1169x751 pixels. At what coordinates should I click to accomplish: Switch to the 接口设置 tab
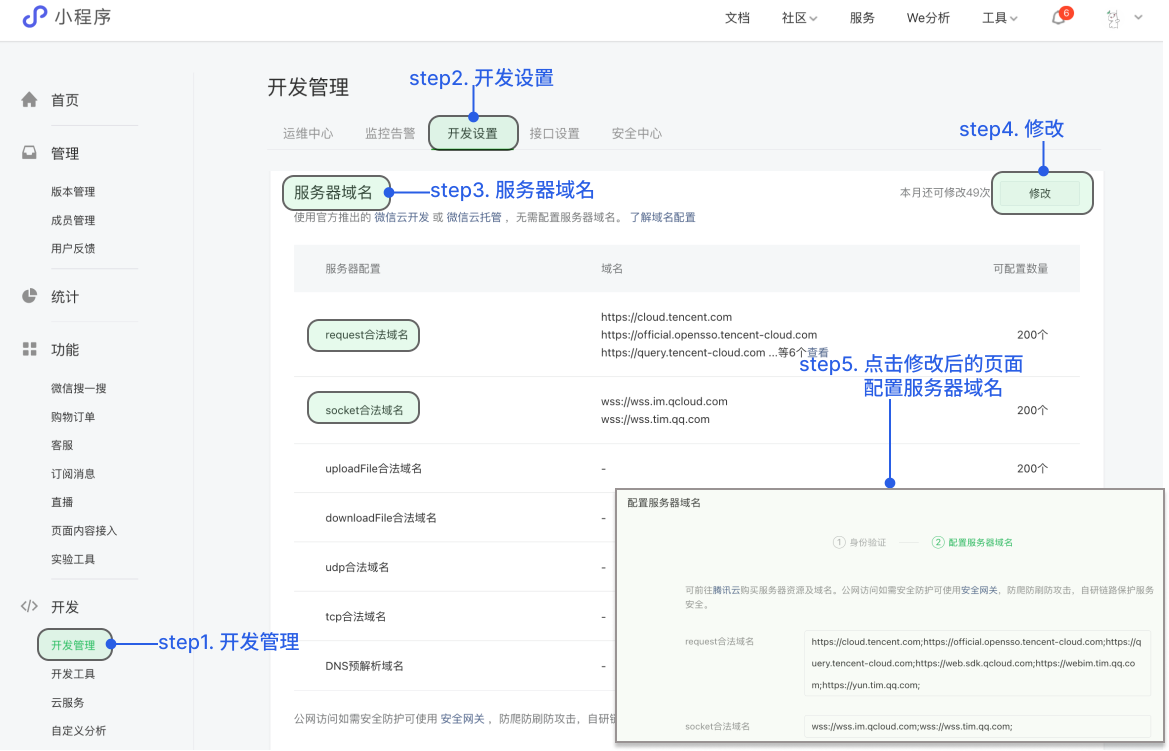pos(554,133)
